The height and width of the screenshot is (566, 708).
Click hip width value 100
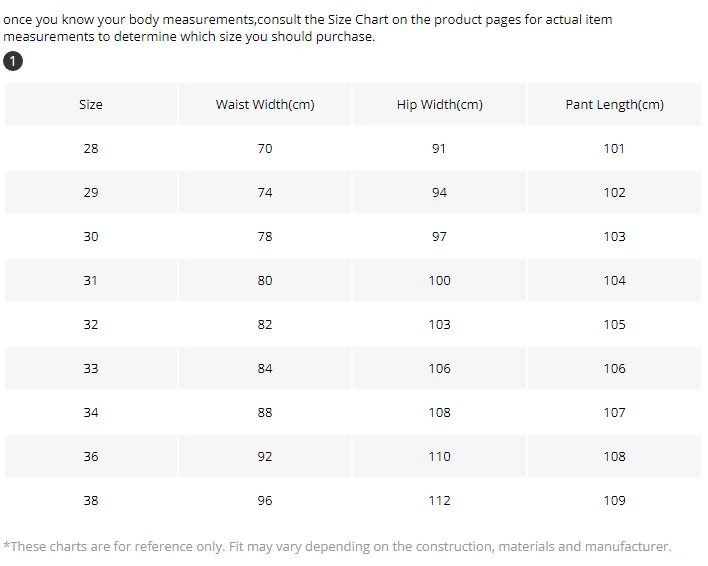(x=439, y=280)
